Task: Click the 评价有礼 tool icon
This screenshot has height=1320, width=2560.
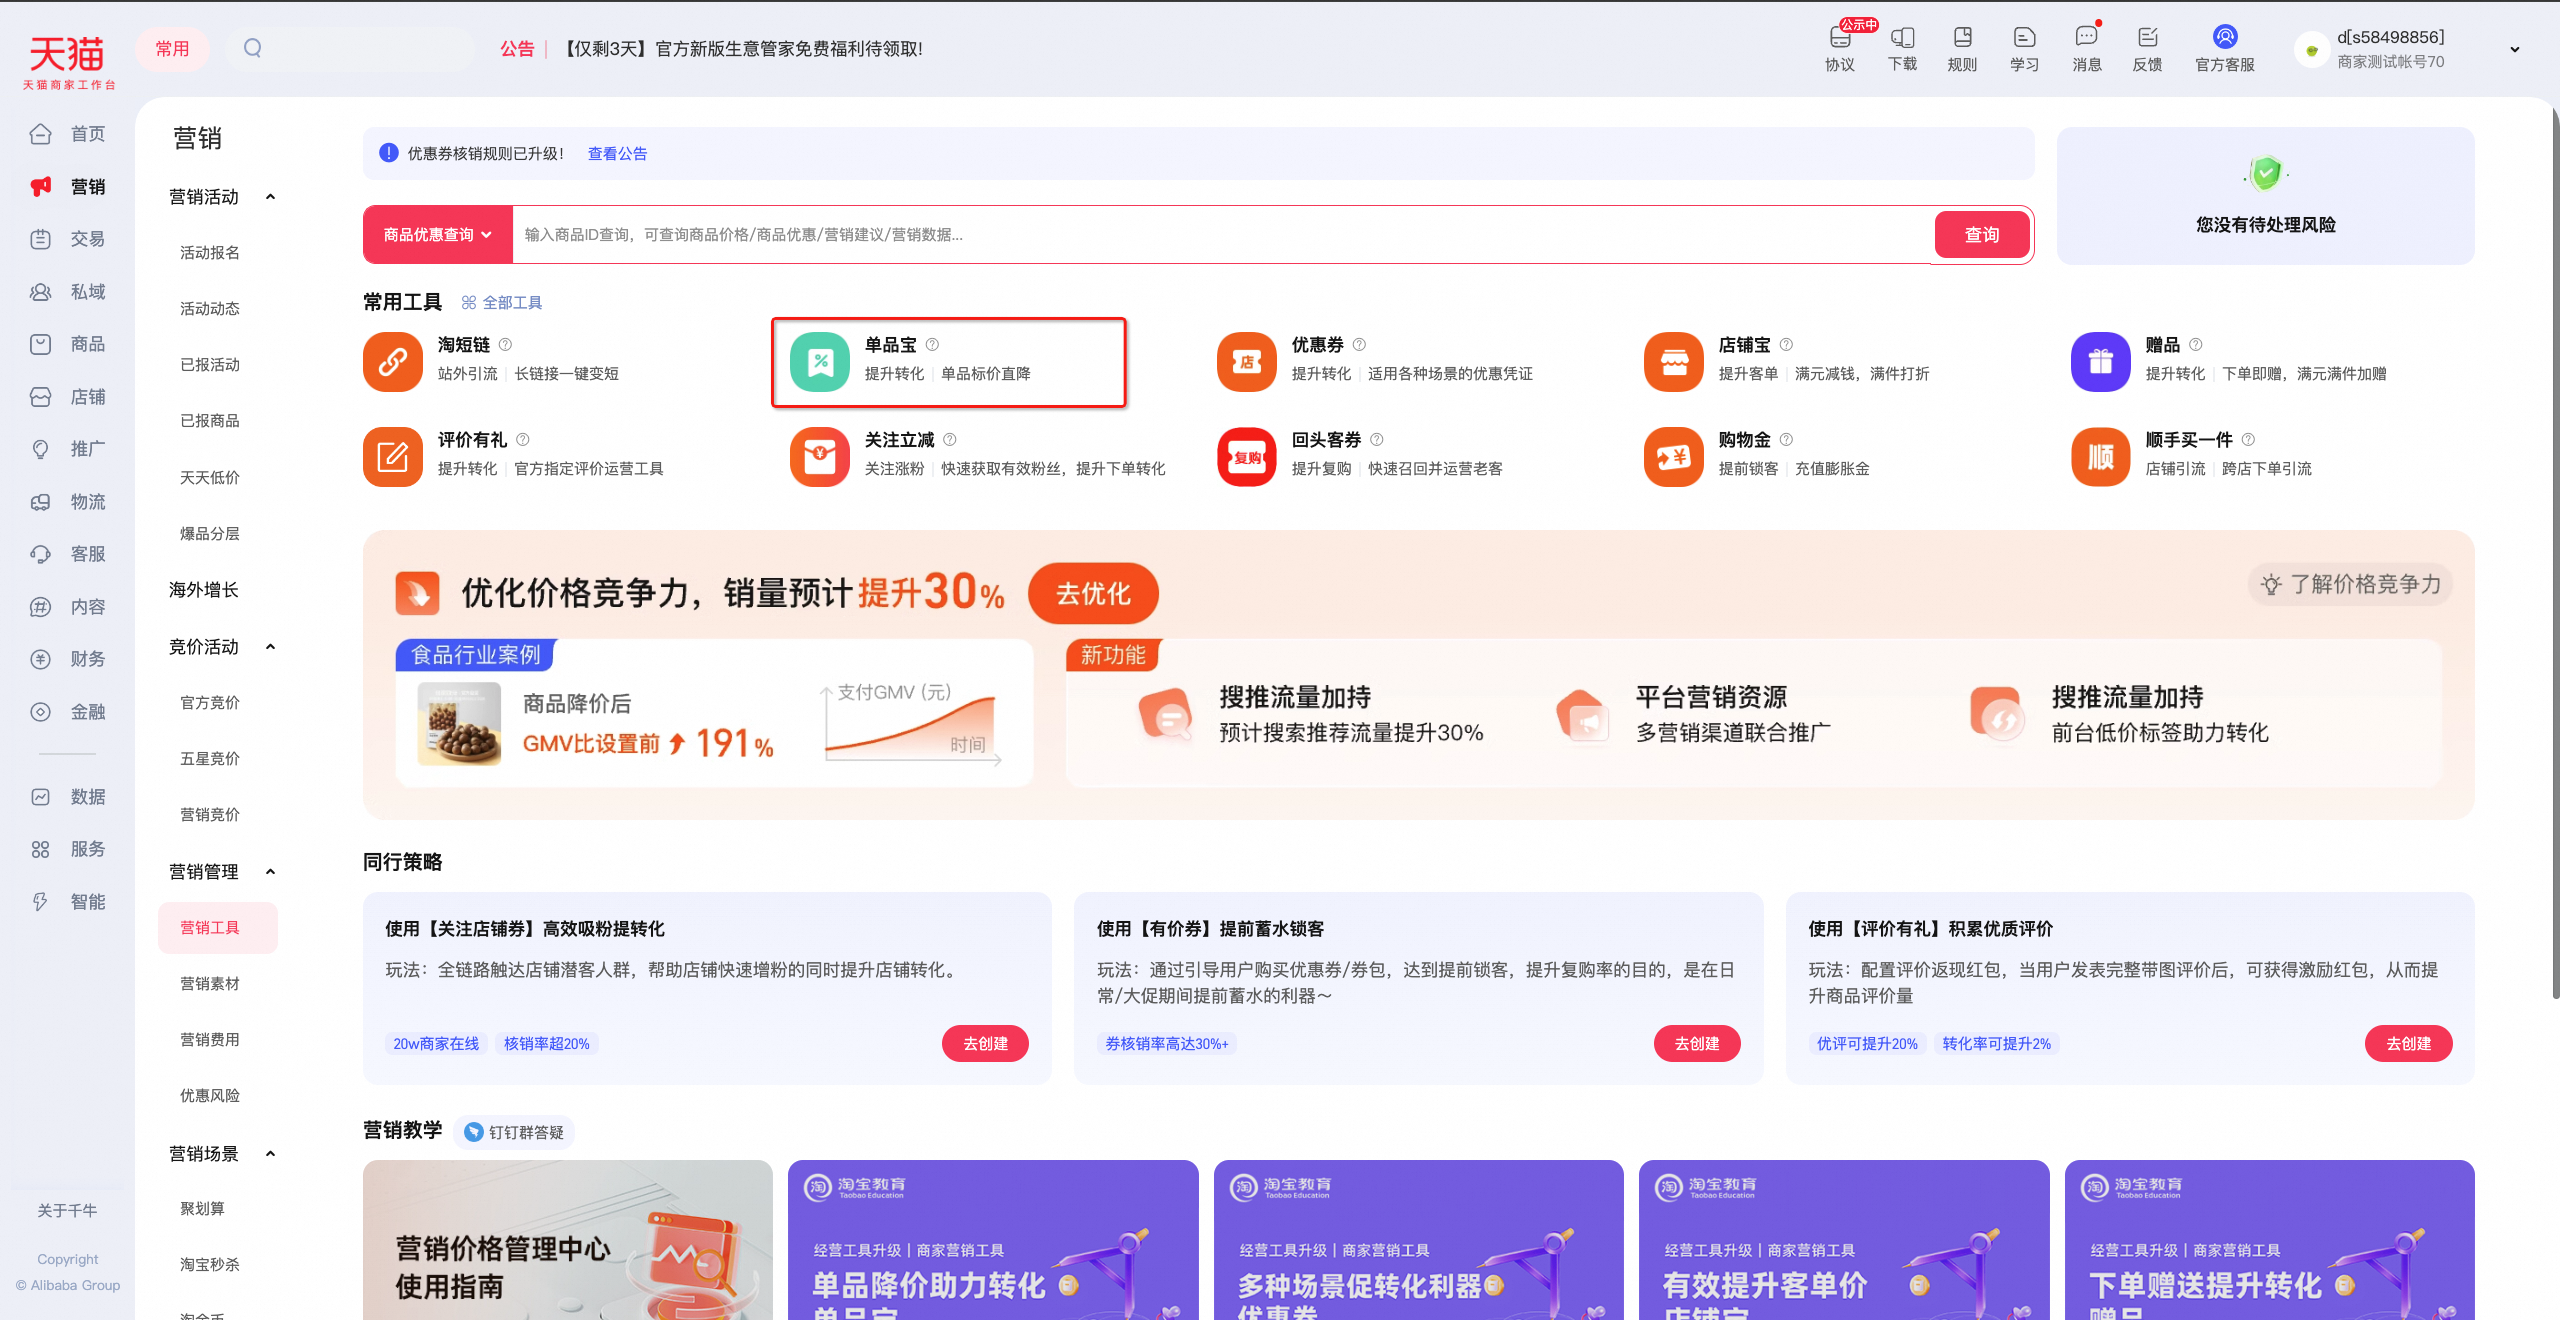Action: point(393,457)
